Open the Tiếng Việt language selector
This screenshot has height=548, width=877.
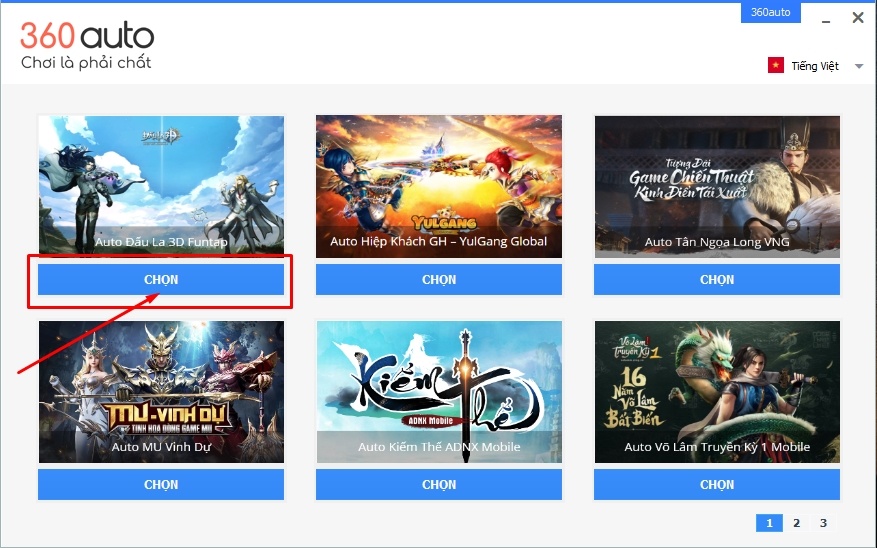coord(815,66)
